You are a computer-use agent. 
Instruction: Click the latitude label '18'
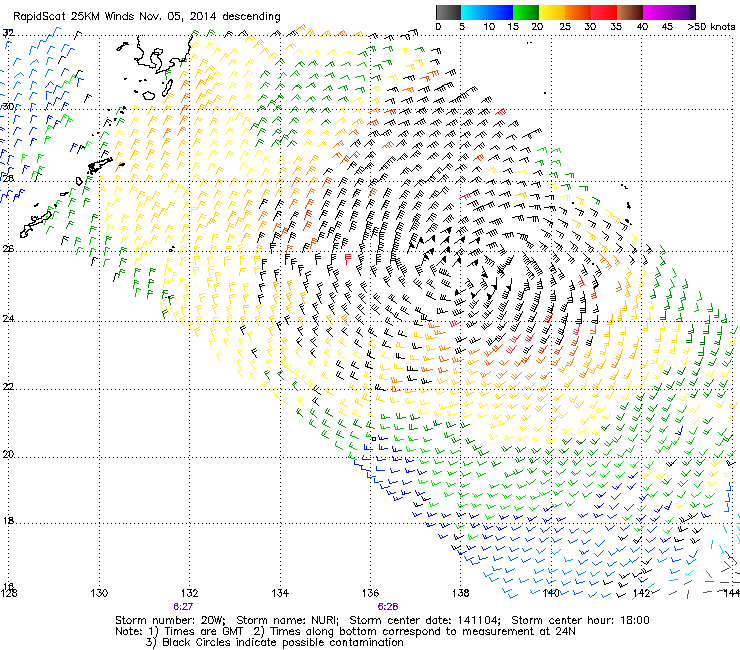8,521
